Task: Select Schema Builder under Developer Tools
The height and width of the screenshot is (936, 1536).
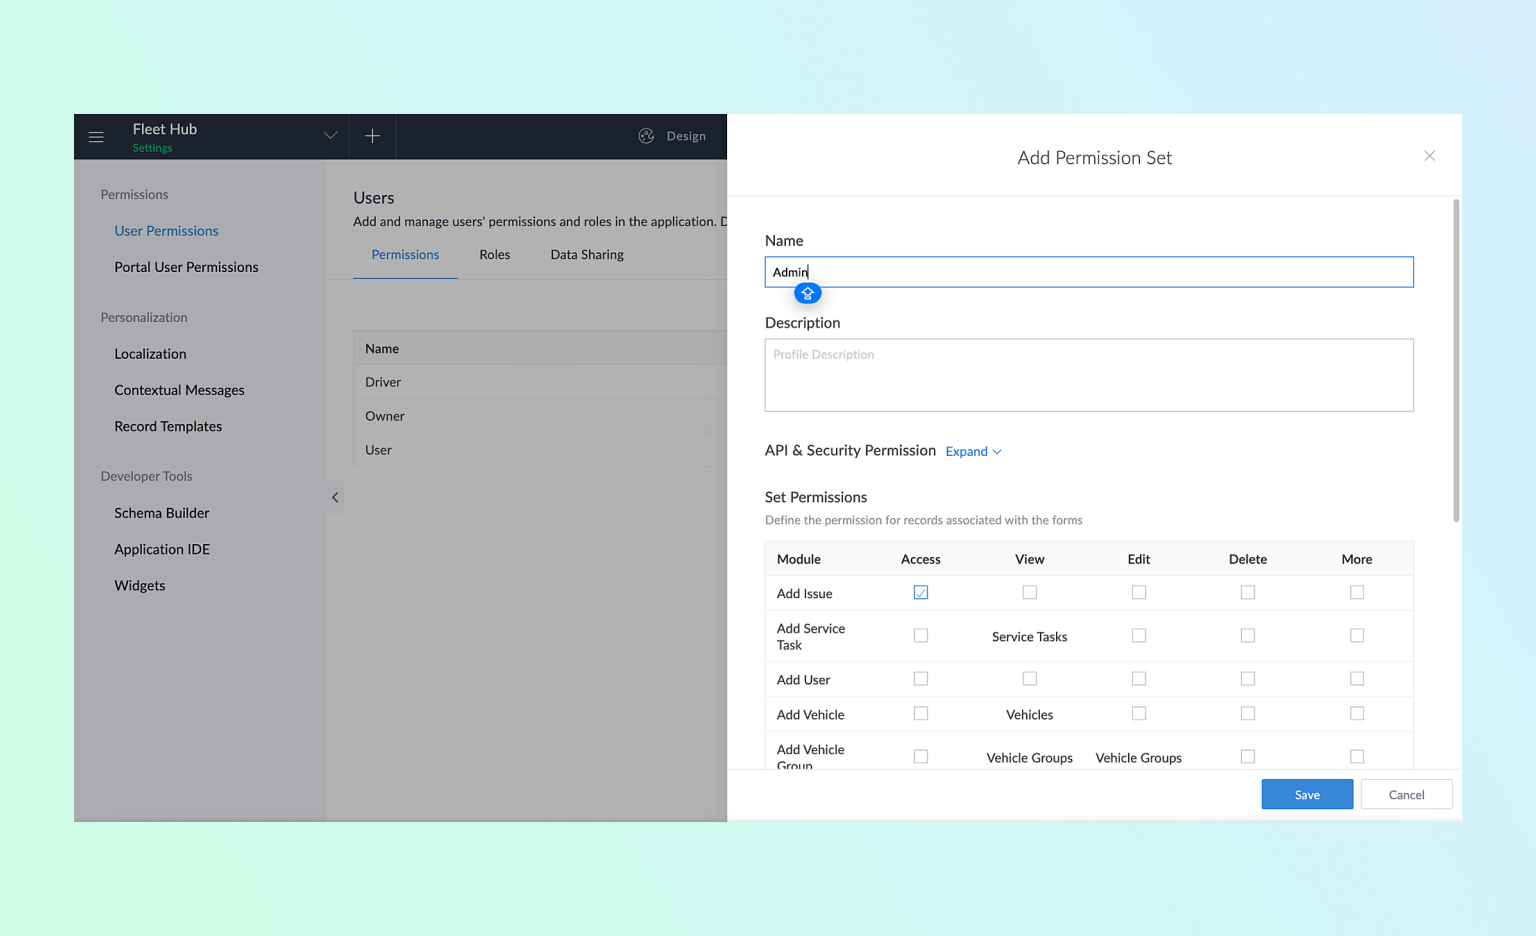Action: tap(162, 513)
